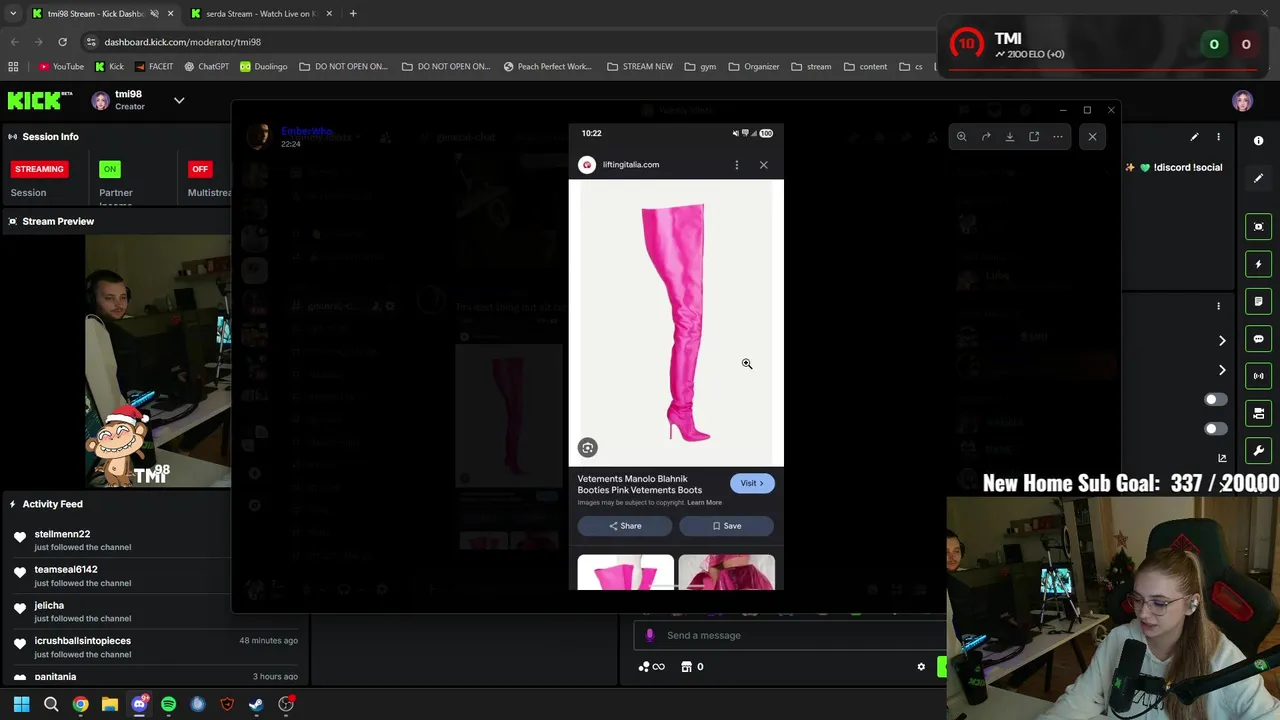The width and height of the screenshot is (1280, 720).
Task: Click the screen capture icon in the right sidebar
Action: click(1259, 227)
